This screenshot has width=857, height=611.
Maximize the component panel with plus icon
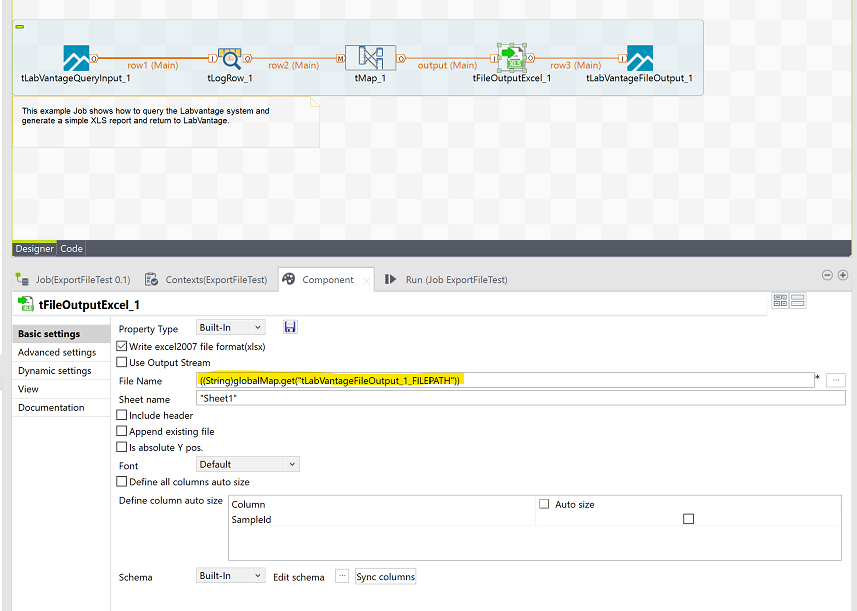point(843,275)
